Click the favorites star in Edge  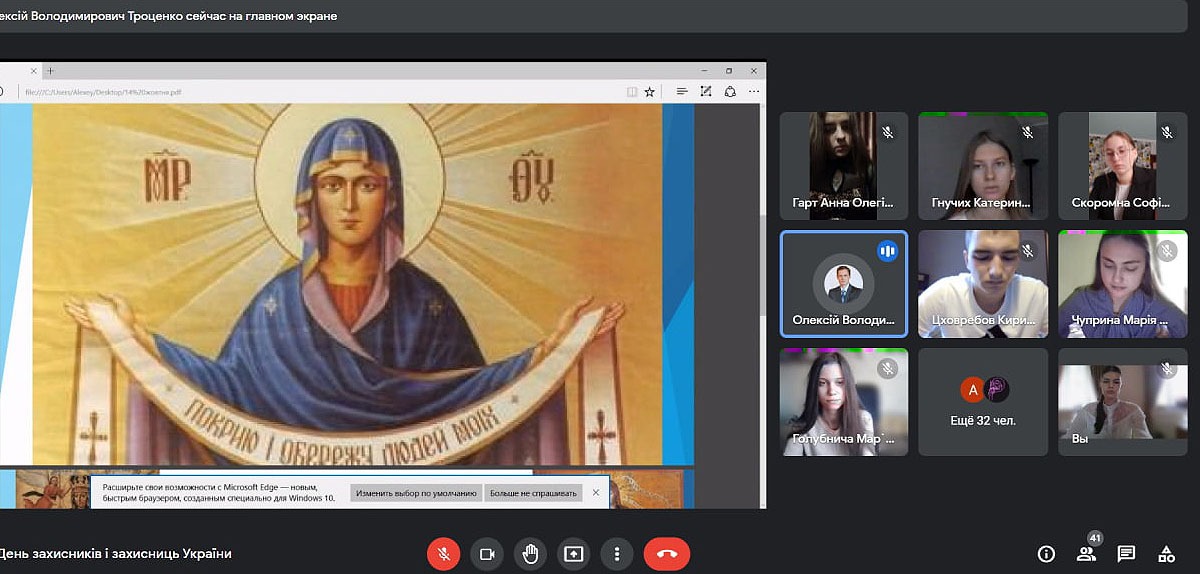coord(649,92)
